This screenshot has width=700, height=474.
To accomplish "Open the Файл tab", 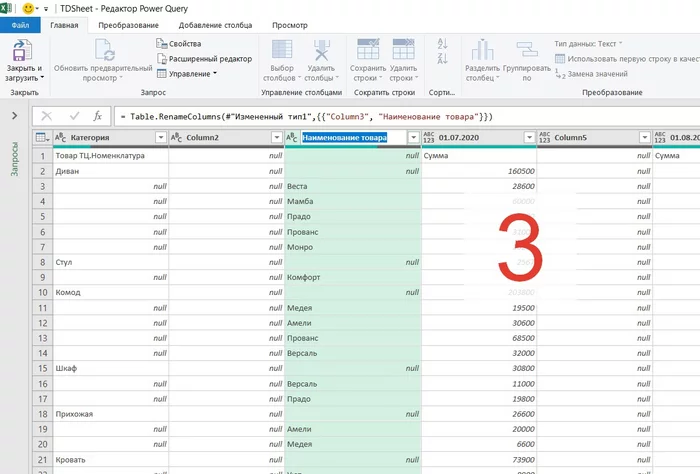I will 20,25.
